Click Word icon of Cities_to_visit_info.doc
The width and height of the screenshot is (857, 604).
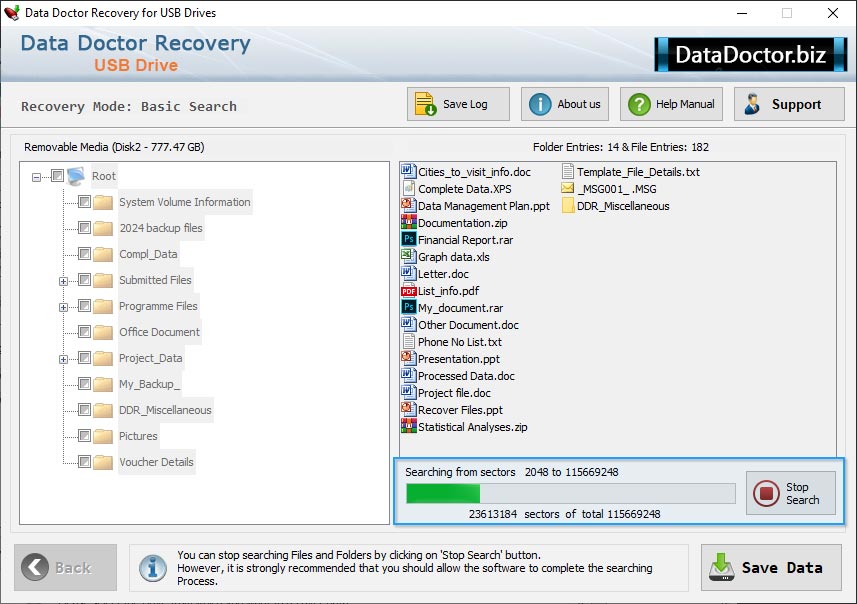coord(408,172)
